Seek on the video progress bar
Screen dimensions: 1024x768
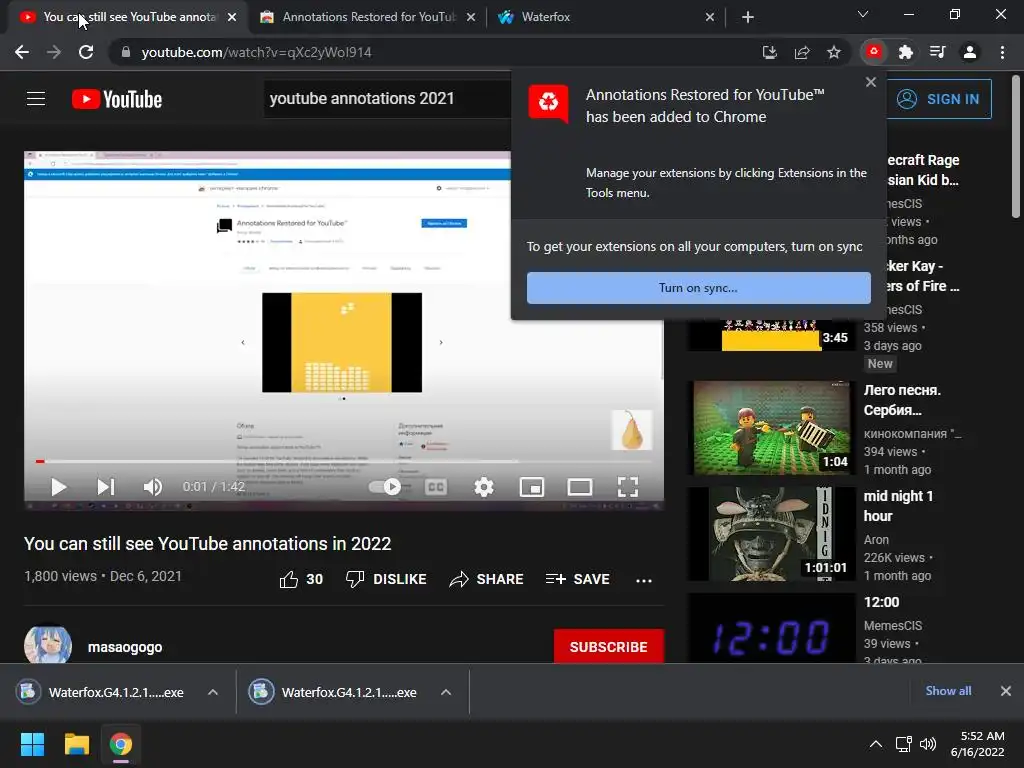click(344, 461)
